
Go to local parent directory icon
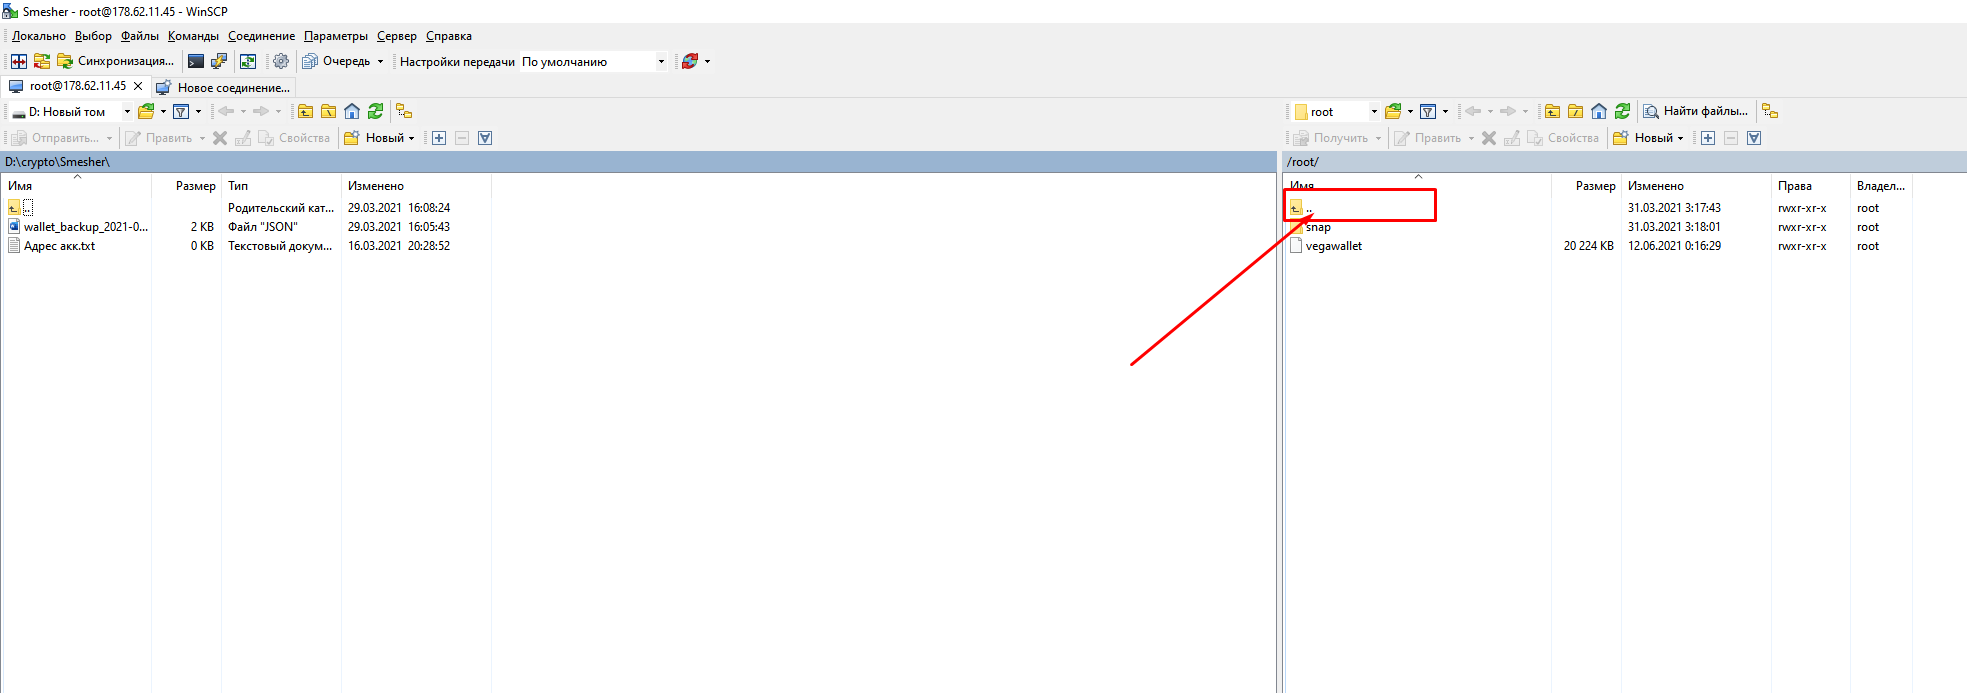(x=305, y=111)
